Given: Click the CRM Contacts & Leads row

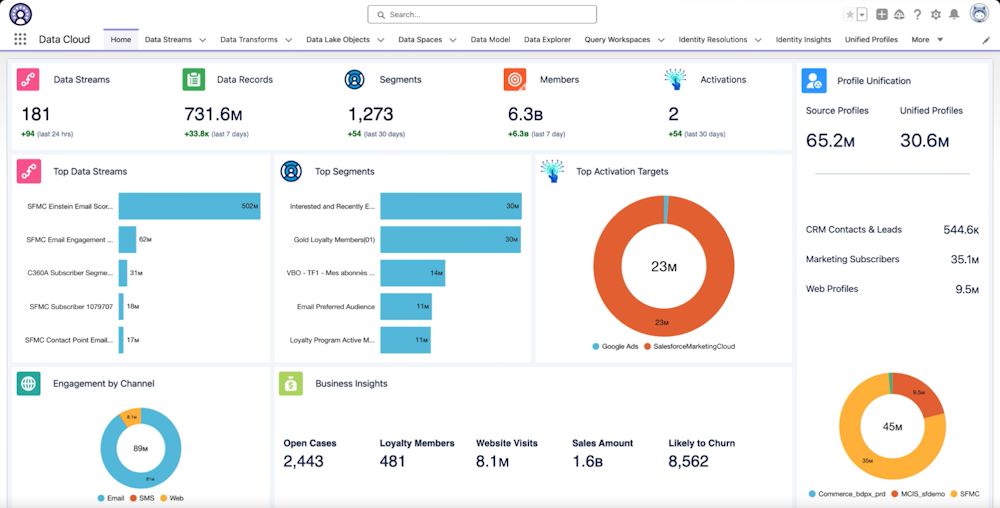Looking at the screenshot, I should click(x=892, y=229).
